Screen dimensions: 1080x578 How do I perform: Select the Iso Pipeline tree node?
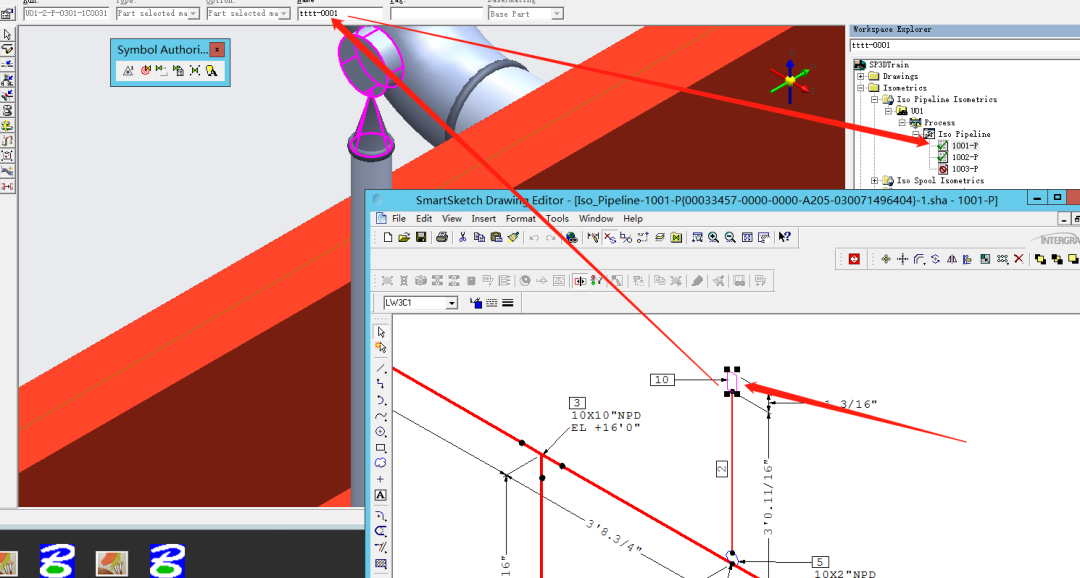coord(964,134)
